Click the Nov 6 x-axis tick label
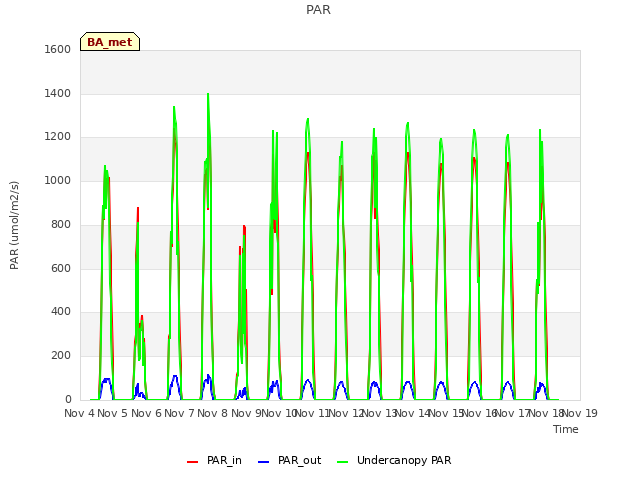 pyautogui.click(x=147, y=413)
